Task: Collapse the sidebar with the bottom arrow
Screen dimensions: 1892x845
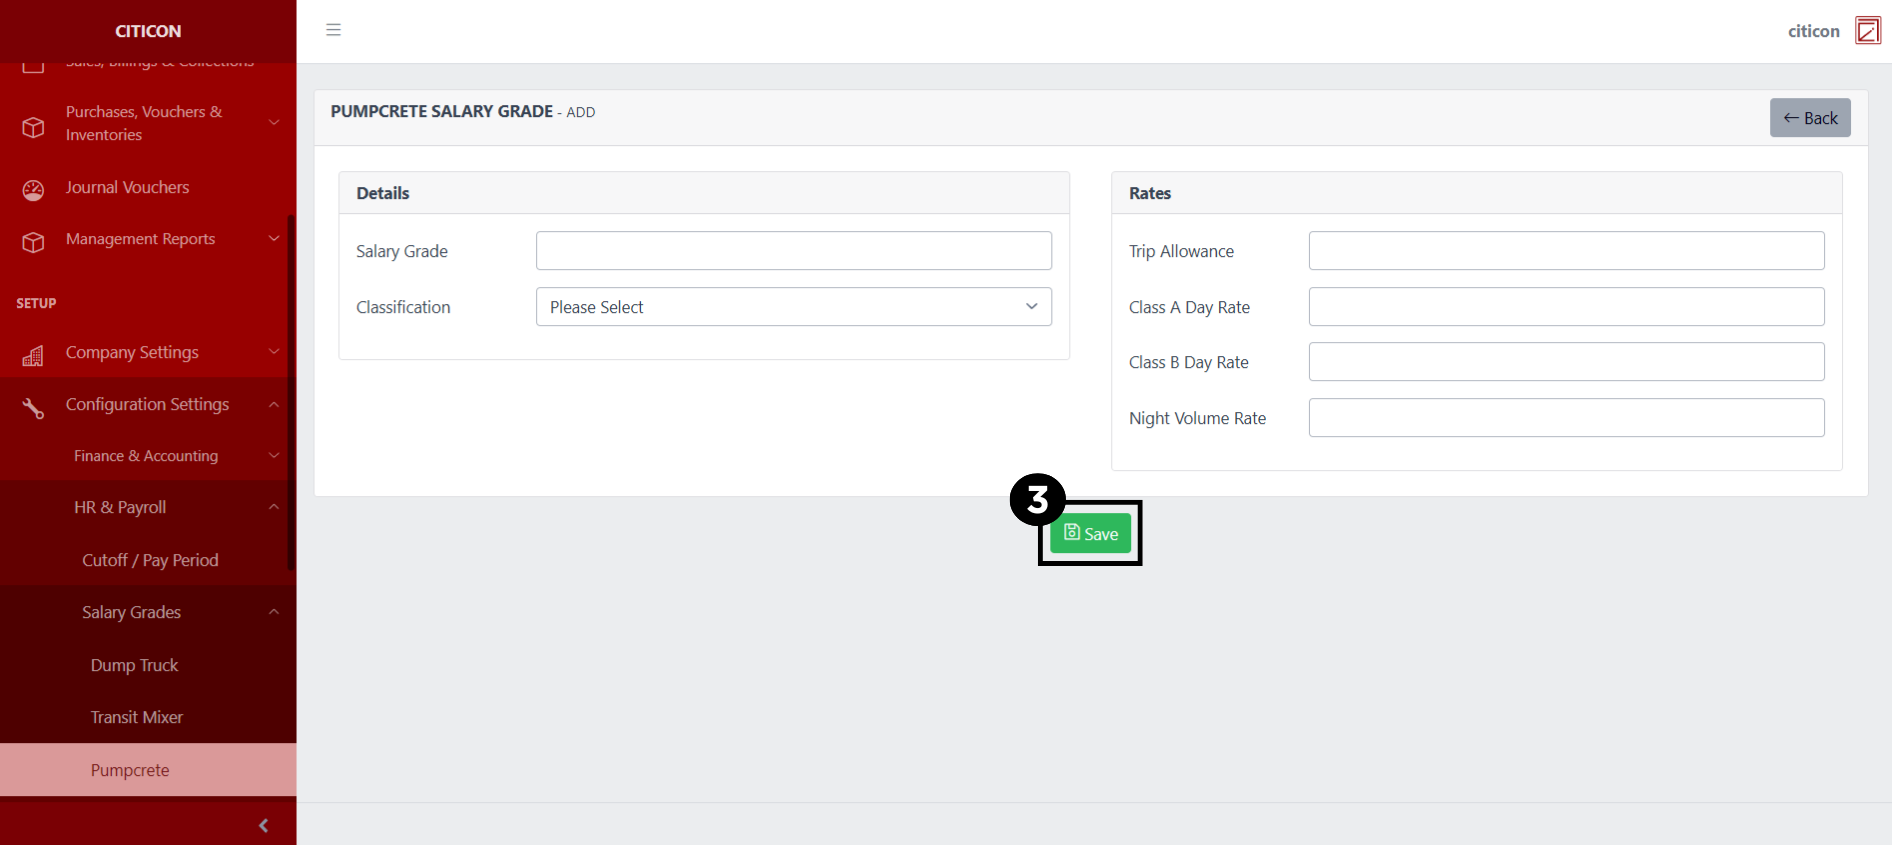Action: tap(263, 825)
